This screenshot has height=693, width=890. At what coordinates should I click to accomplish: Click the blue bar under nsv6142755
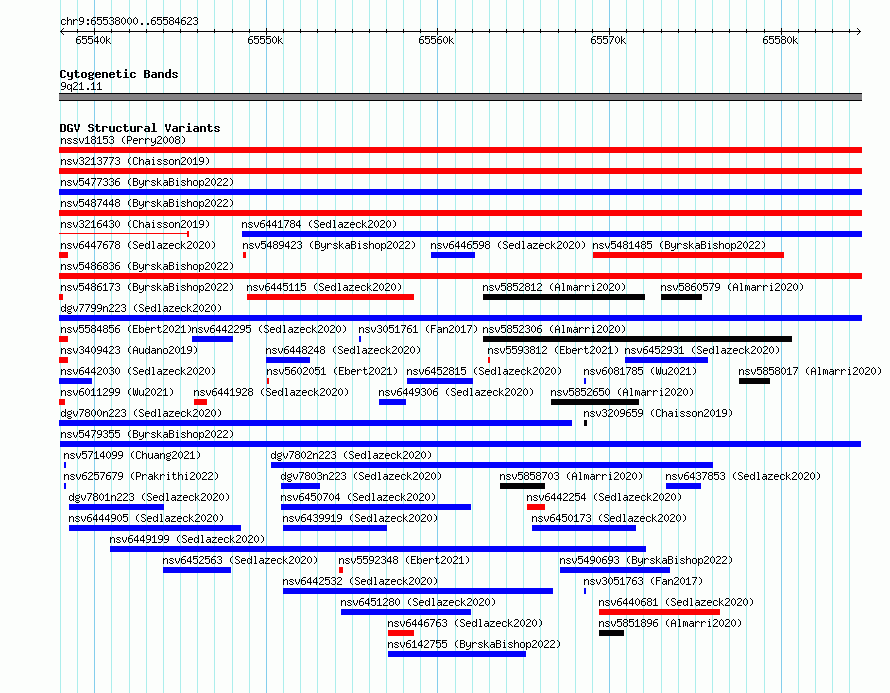click(x=457, y=654)
